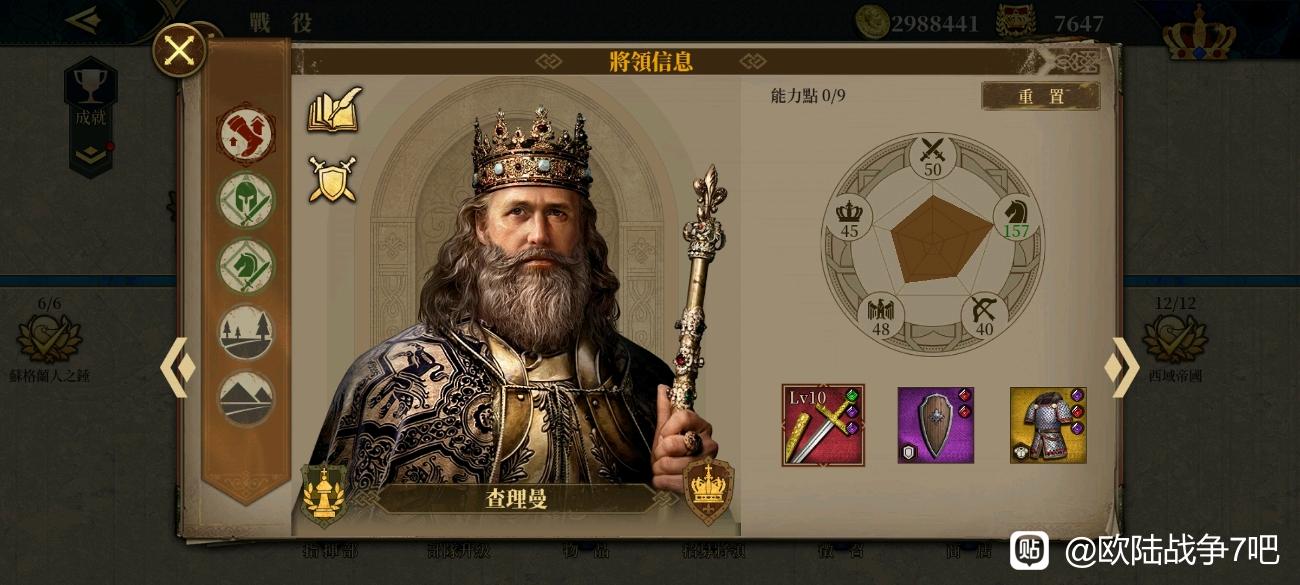Choose the green knight horse skill badge
The height and width of the screenshot is (585, 1300).
(x=246, y=265)
